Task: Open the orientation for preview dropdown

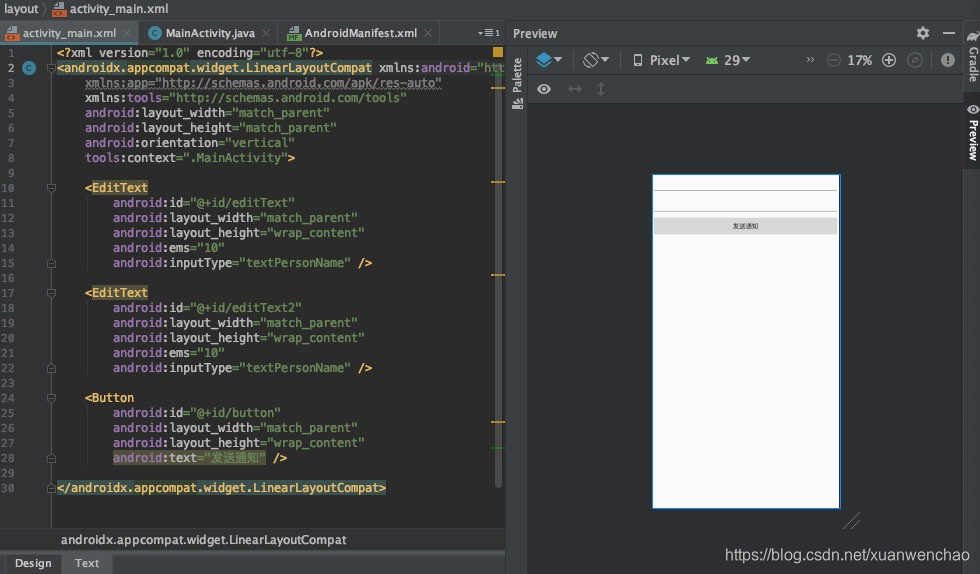Action: pyautogui.click(x=596, y=60)
